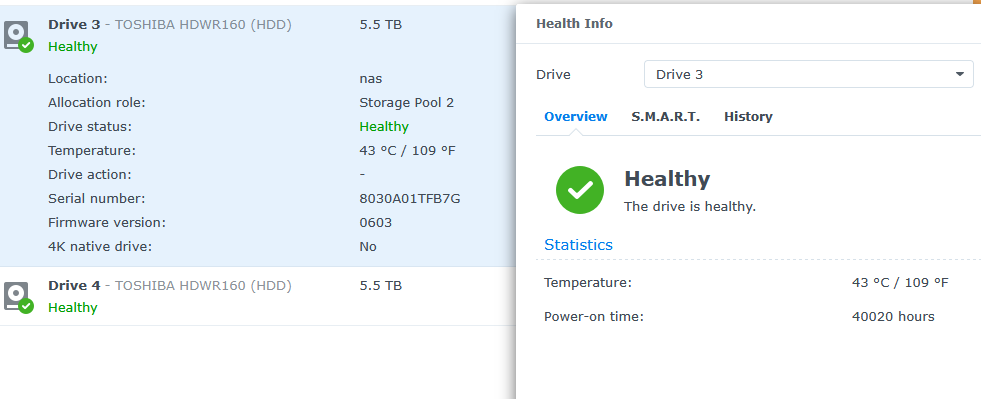Collapse the Drive 3 details row
The width and height of the screenshot is (981, 399).
[258, 36]
